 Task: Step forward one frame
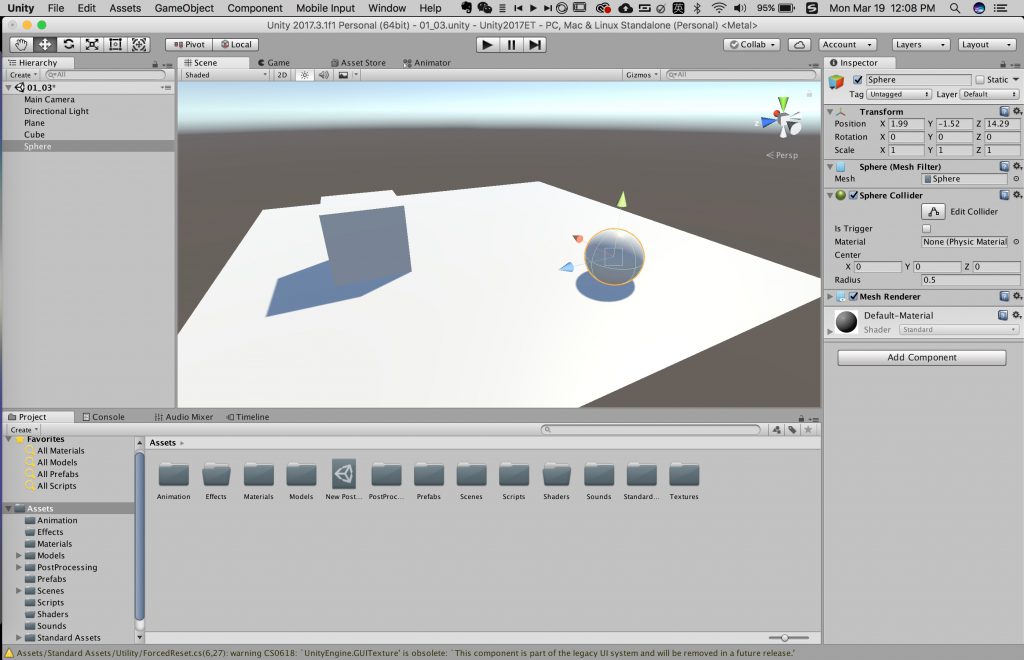[535, 44]
